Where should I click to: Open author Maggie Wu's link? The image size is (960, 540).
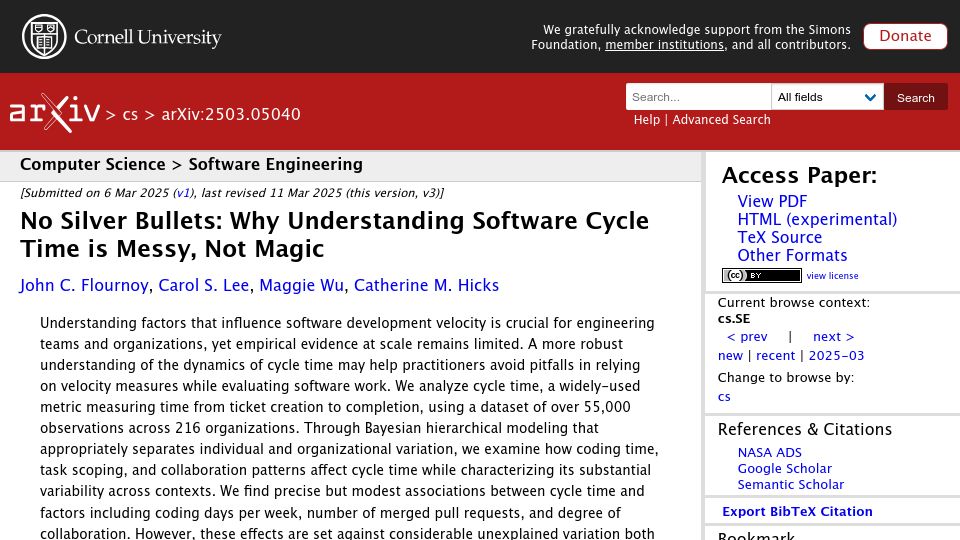click(301, 285)
